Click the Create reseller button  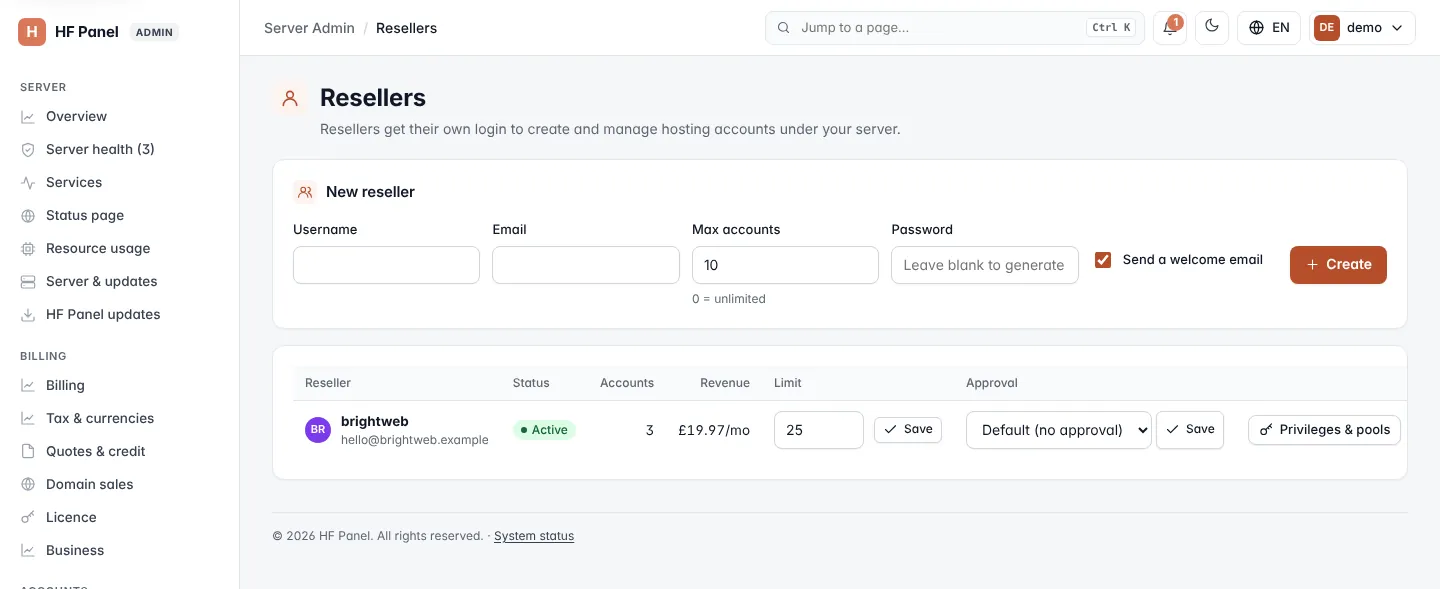(1338, 265)
